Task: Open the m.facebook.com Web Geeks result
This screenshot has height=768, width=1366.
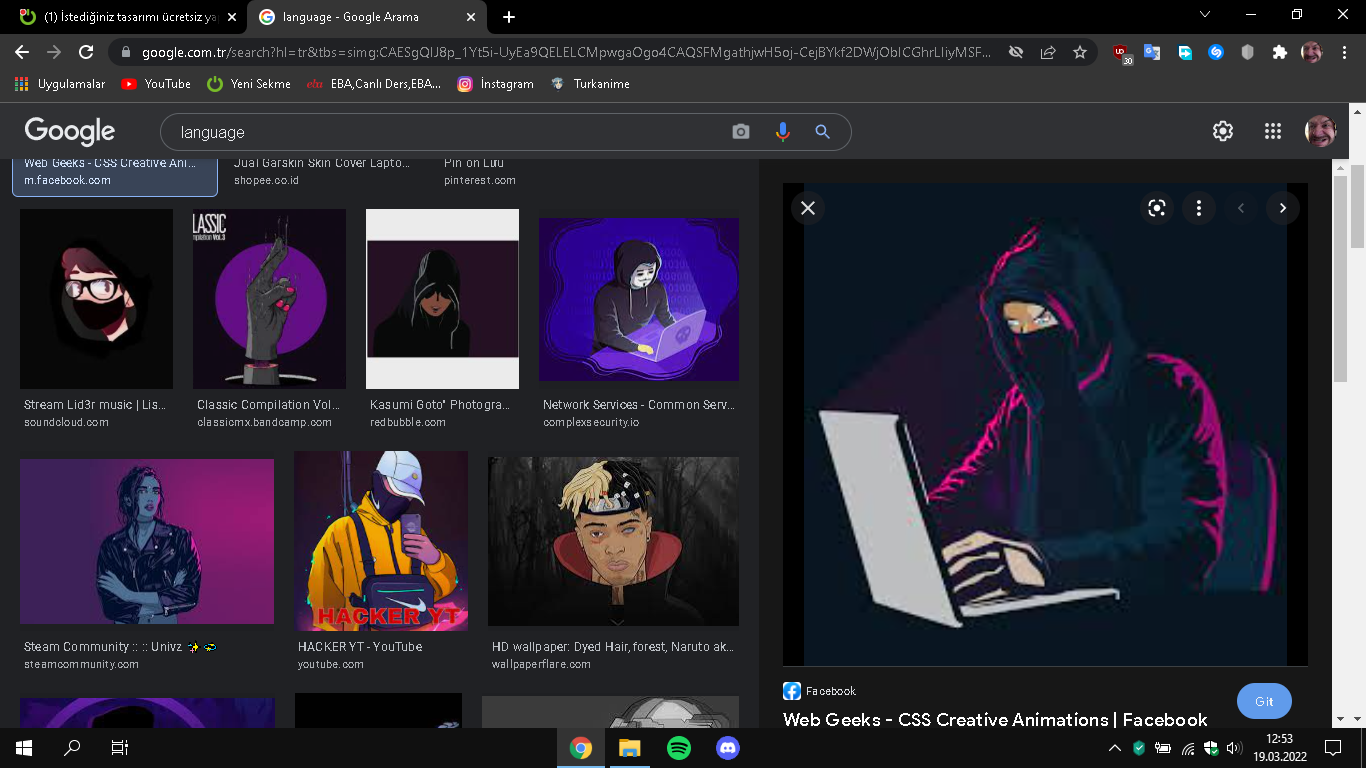Action: [x=115, y=176]
